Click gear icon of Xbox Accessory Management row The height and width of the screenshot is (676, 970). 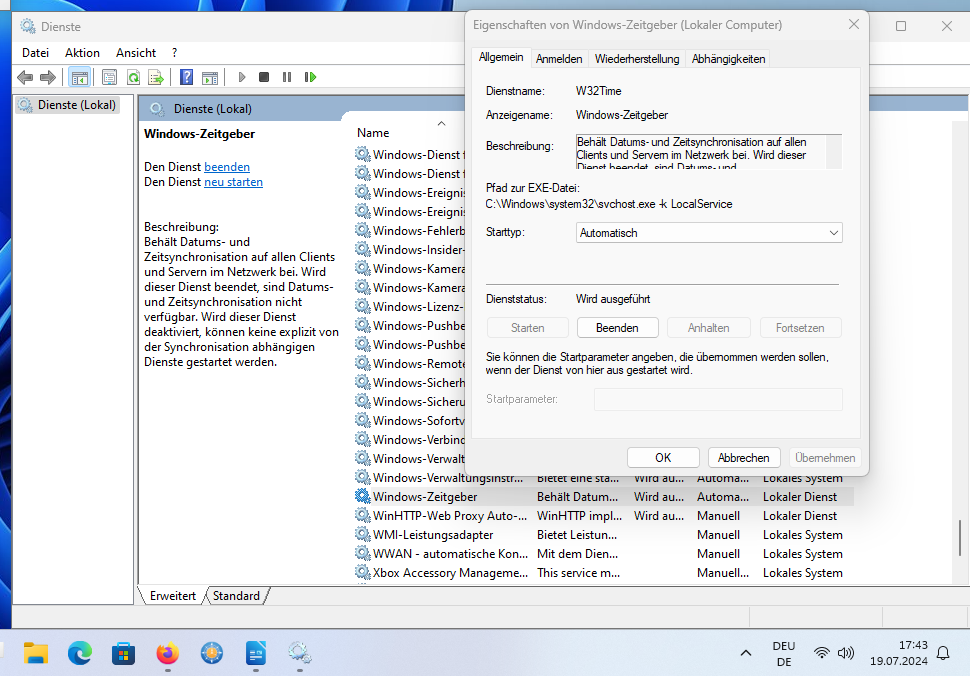363,572
